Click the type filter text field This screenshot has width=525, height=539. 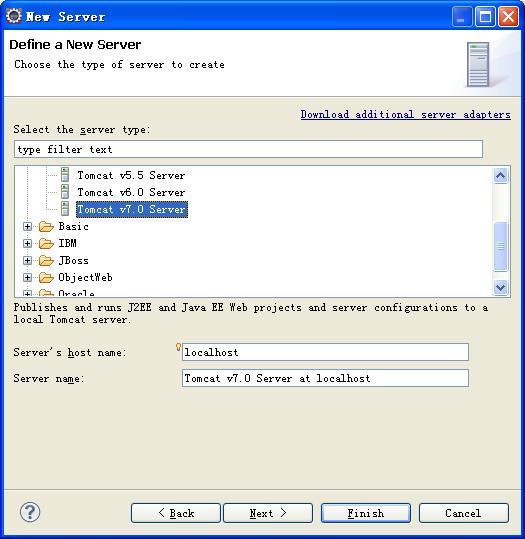pyautogui.click(x=248, y=149)
